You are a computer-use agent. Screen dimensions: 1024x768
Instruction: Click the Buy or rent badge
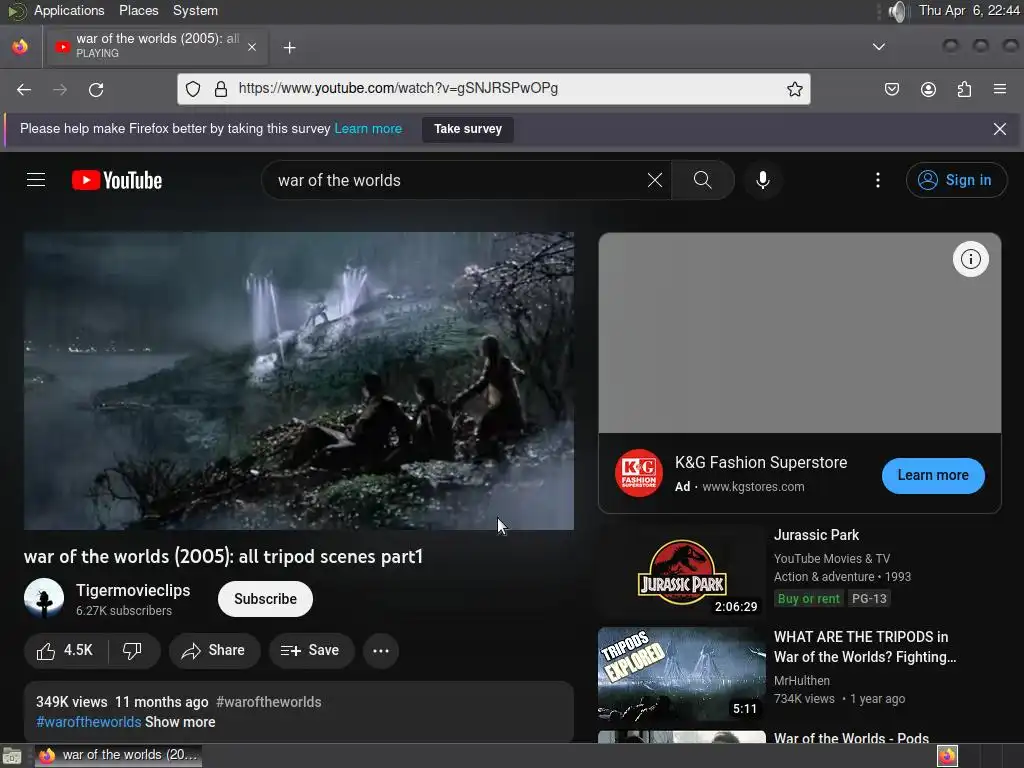pyautogui.click(x=808, y=598)
